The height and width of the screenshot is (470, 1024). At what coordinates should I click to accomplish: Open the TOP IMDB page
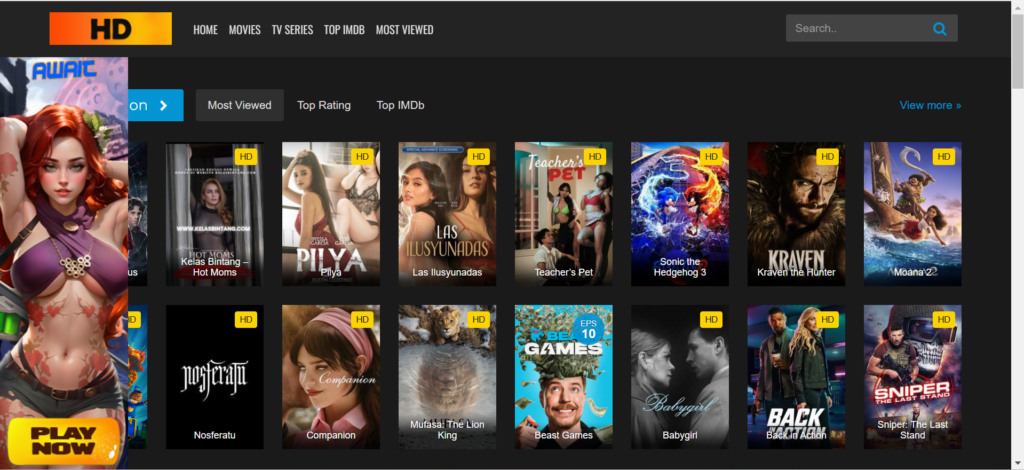[x=344, y=29]
